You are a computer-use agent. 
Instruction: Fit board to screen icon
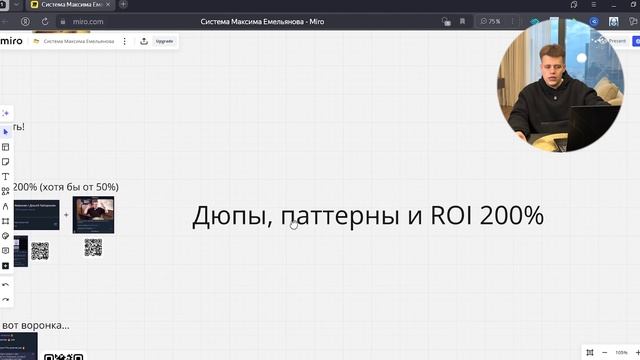click(590, 352)
